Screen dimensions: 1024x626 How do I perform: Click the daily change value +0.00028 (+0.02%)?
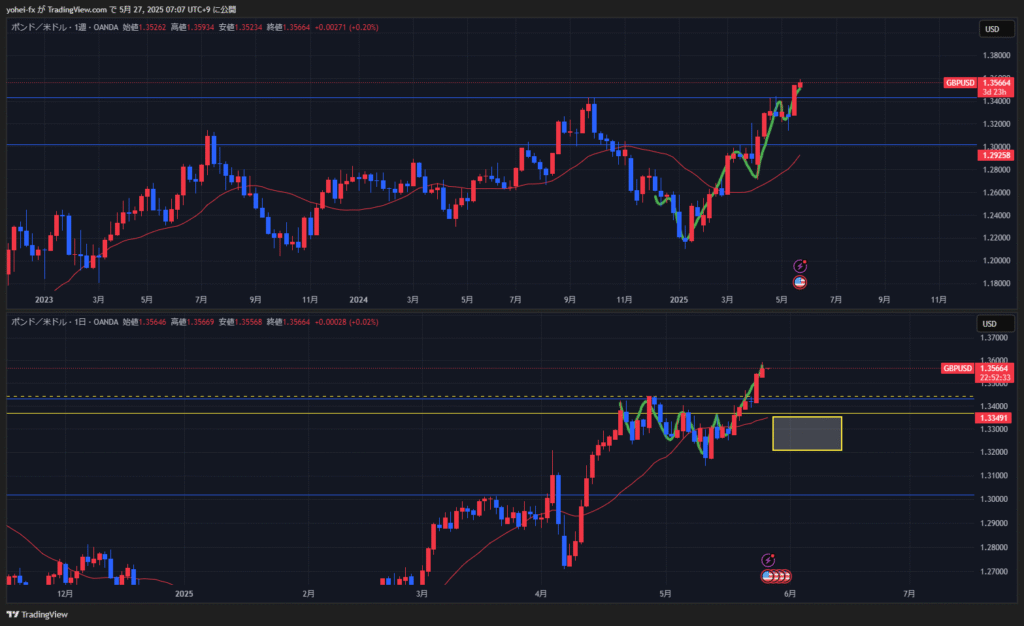tap(346, 322)
